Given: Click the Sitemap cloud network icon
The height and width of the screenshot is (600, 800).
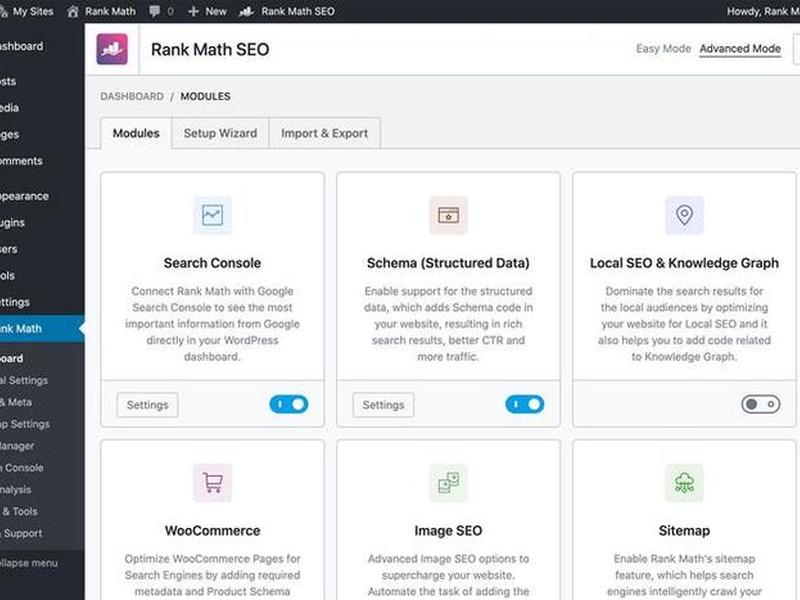Looking at the screenshot, I should (684, 483).
